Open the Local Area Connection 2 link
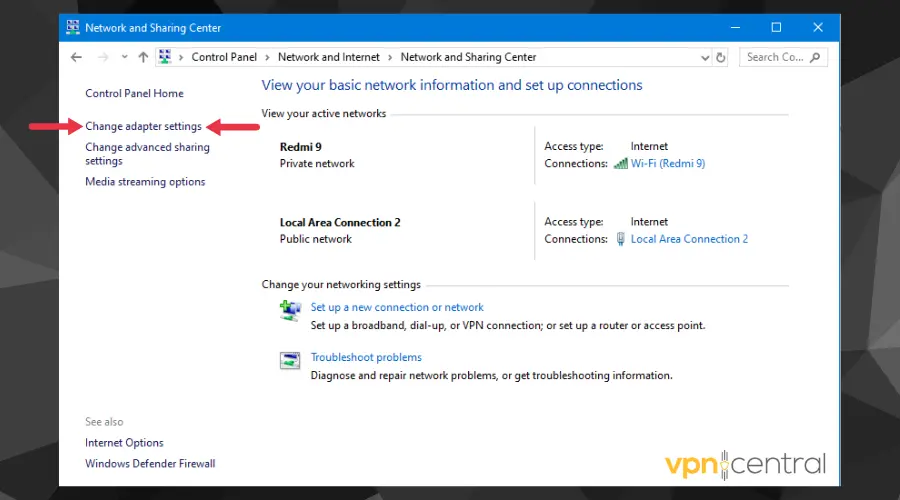The height and width of the screenshot is (500, 900). (689, 239)
